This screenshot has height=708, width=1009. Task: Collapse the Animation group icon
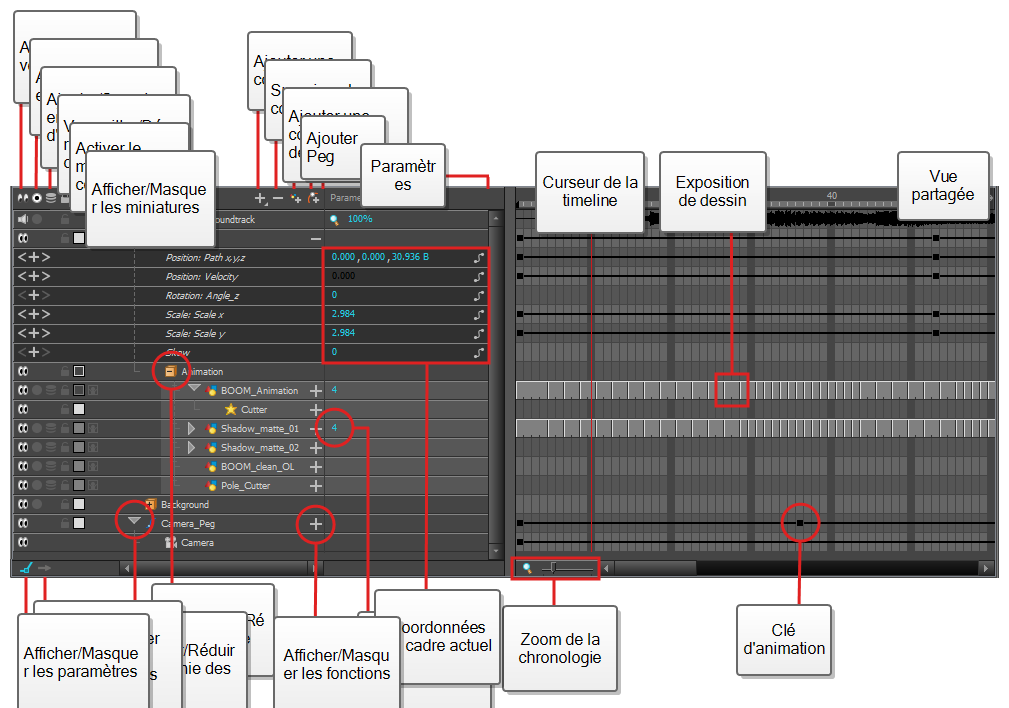pyautogui.click(x=171, y=371)
